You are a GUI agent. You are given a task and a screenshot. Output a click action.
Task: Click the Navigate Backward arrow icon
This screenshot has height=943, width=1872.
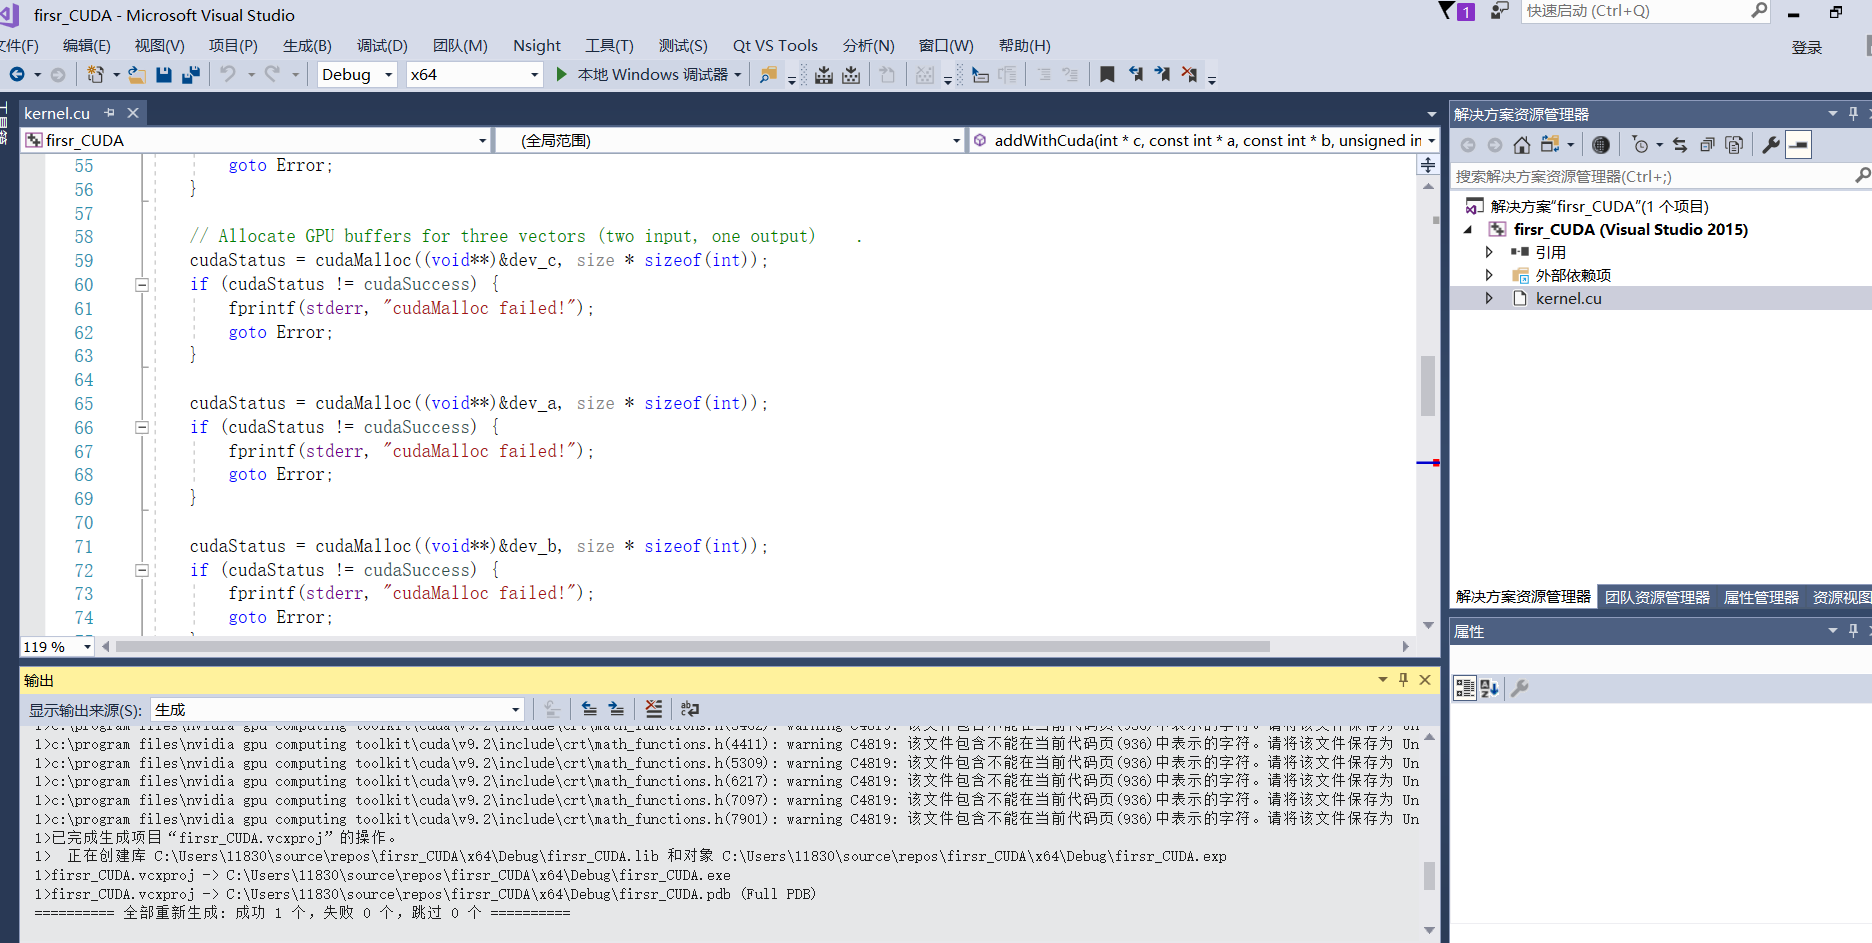(x=15, y=74)
